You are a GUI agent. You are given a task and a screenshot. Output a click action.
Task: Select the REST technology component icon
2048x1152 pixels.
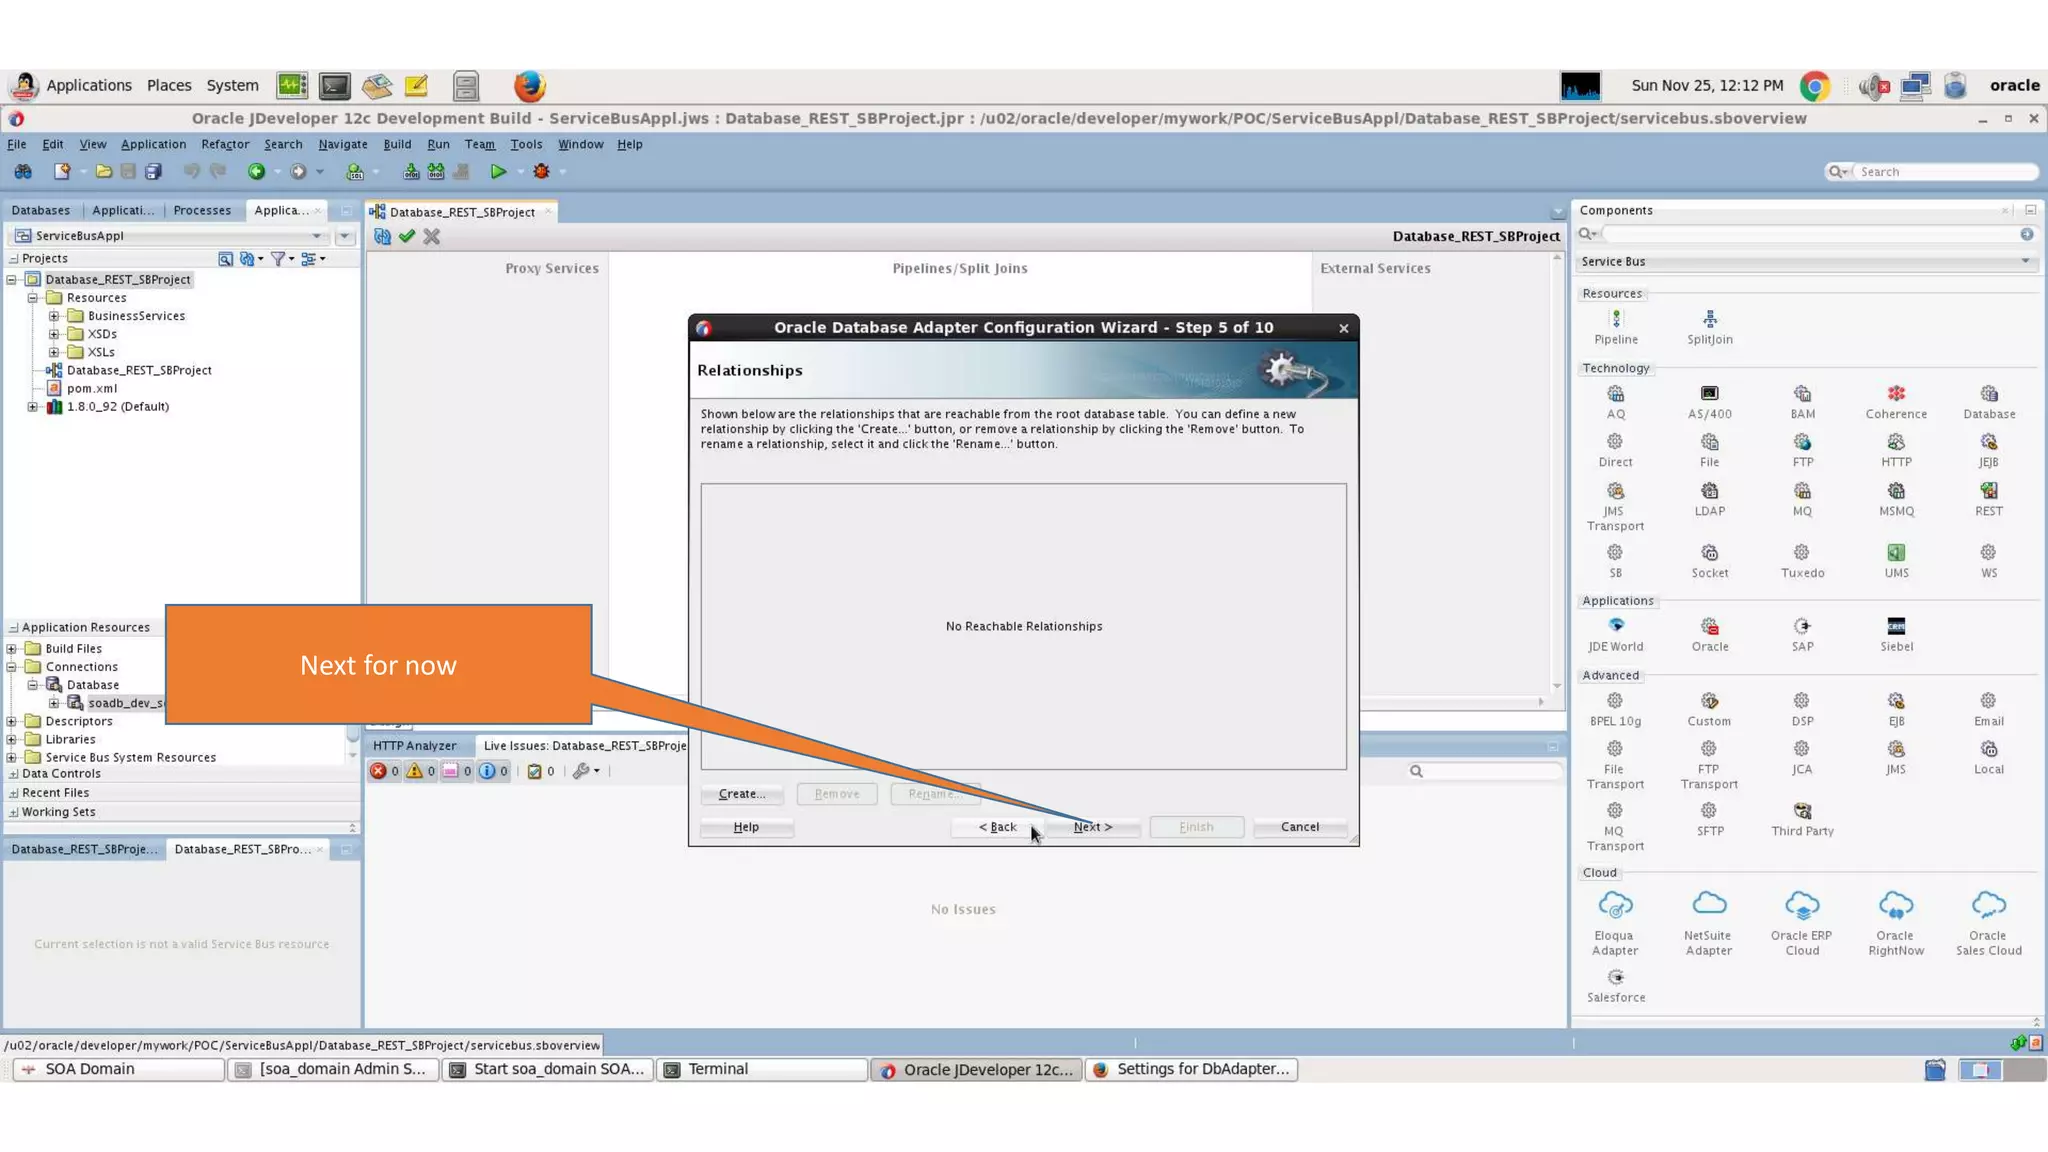pos(1988,492)
